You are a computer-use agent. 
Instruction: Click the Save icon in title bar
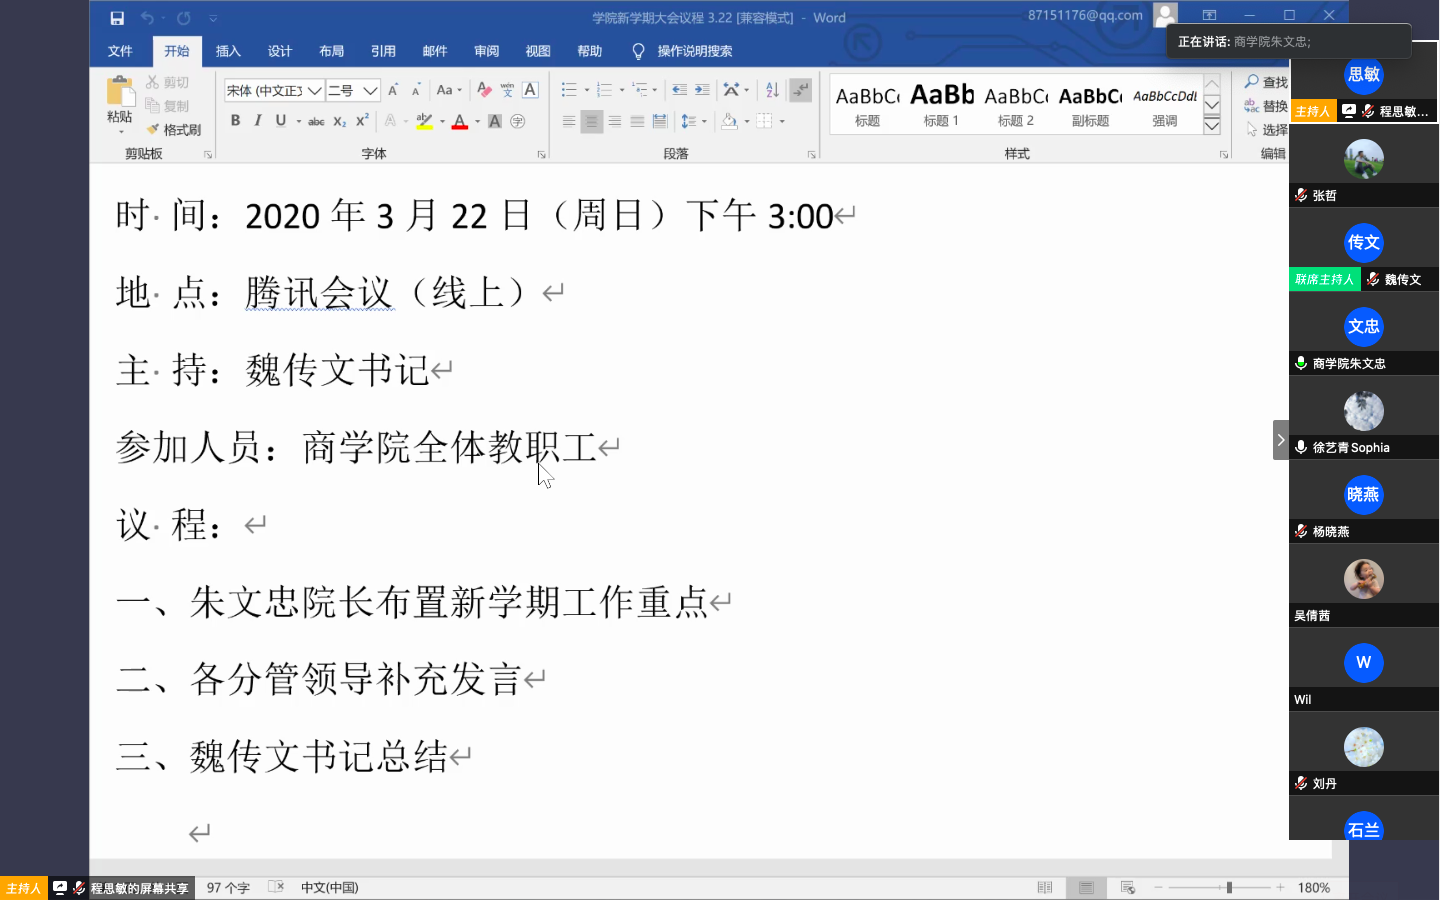[x=117, y=18]
